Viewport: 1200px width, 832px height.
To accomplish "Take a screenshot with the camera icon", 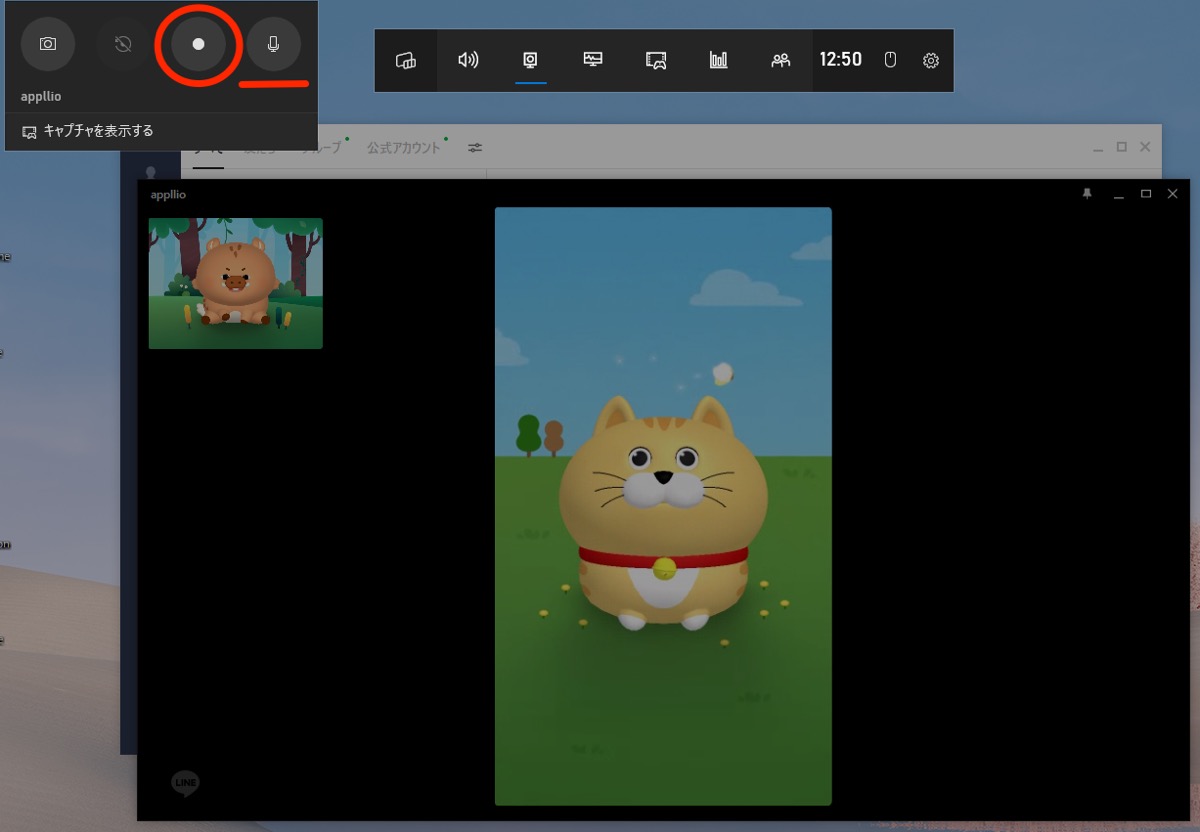I will point(48,43).
